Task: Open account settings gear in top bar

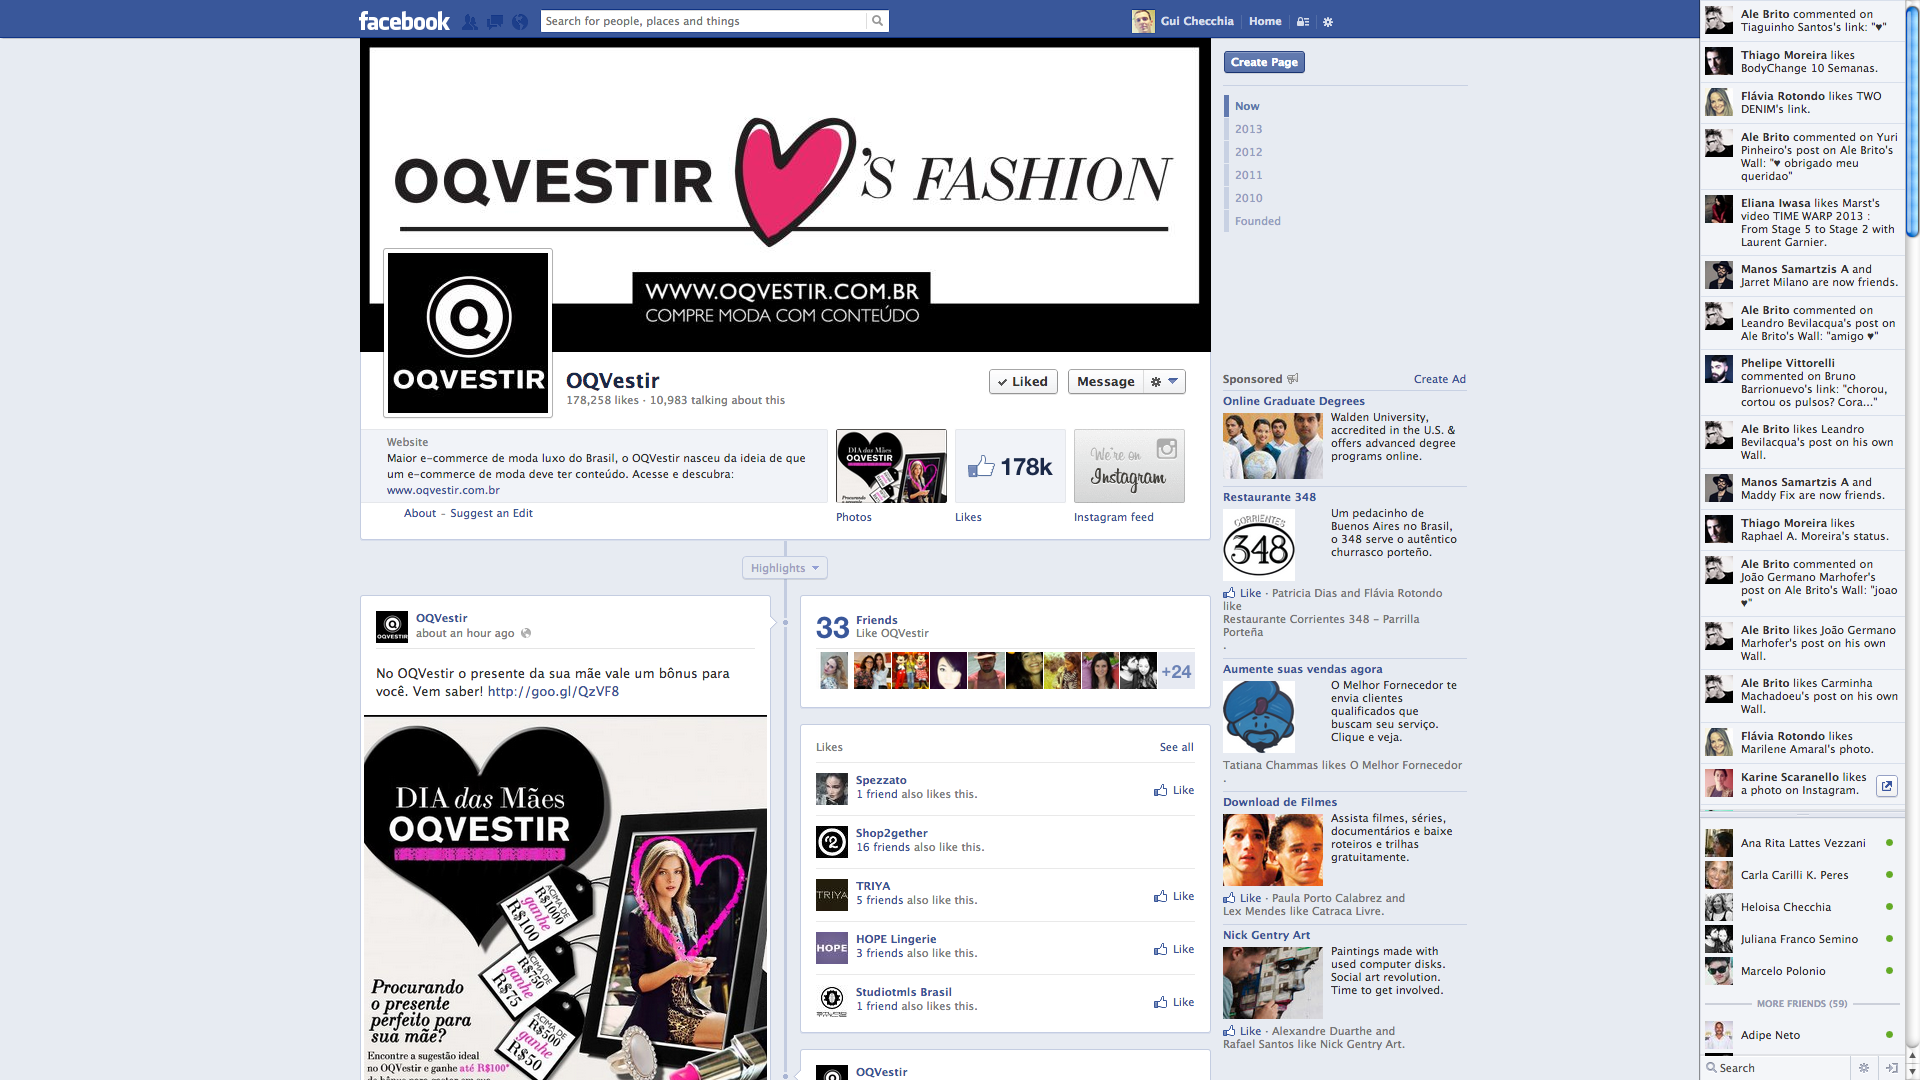Action: [1328, 21]
